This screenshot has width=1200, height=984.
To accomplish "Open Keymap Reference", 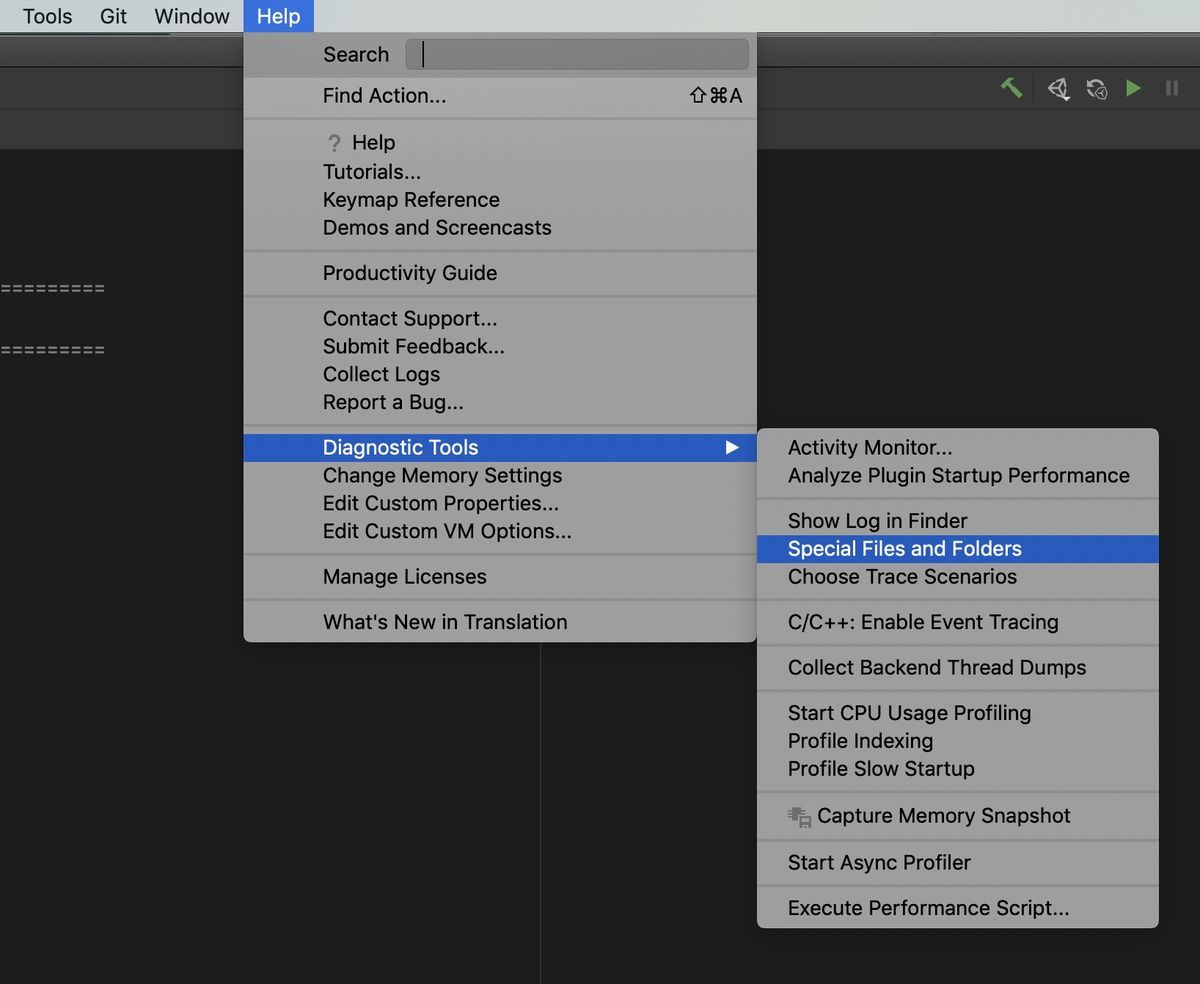I will (x=500, y=200).
